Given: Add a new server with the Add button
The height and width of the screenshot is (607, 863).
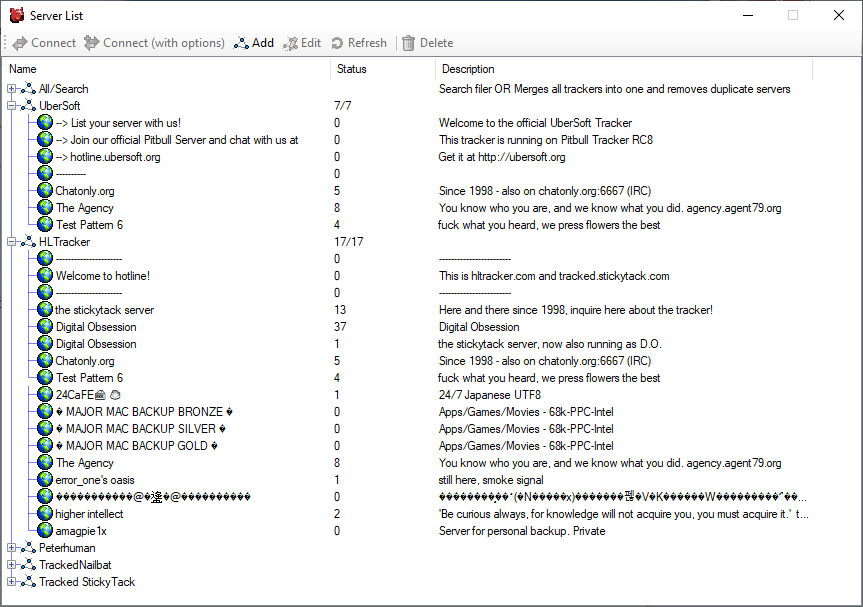Looking at the screenshot, I should point(254,43).
